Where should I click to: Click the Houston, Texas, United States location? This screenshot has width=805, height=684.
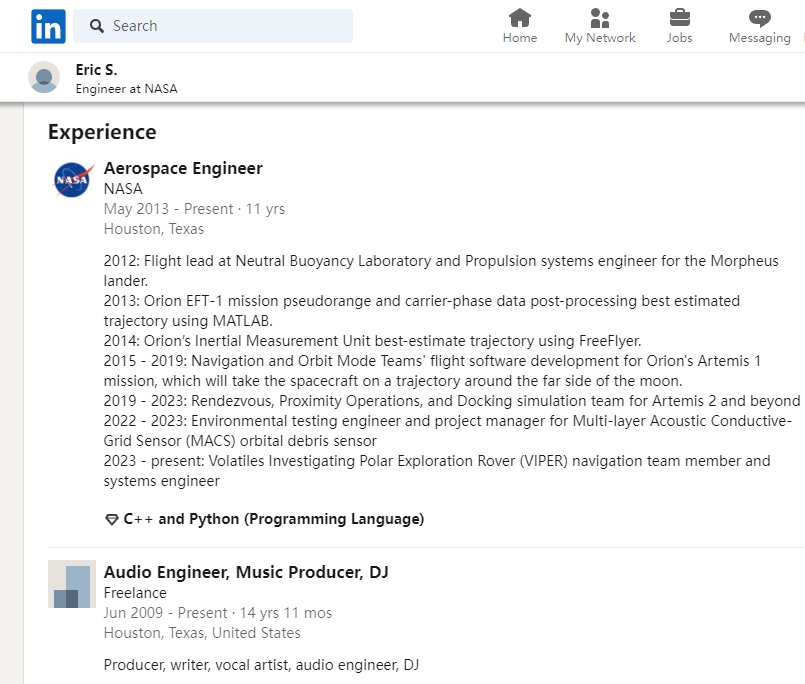coord(202,633)
